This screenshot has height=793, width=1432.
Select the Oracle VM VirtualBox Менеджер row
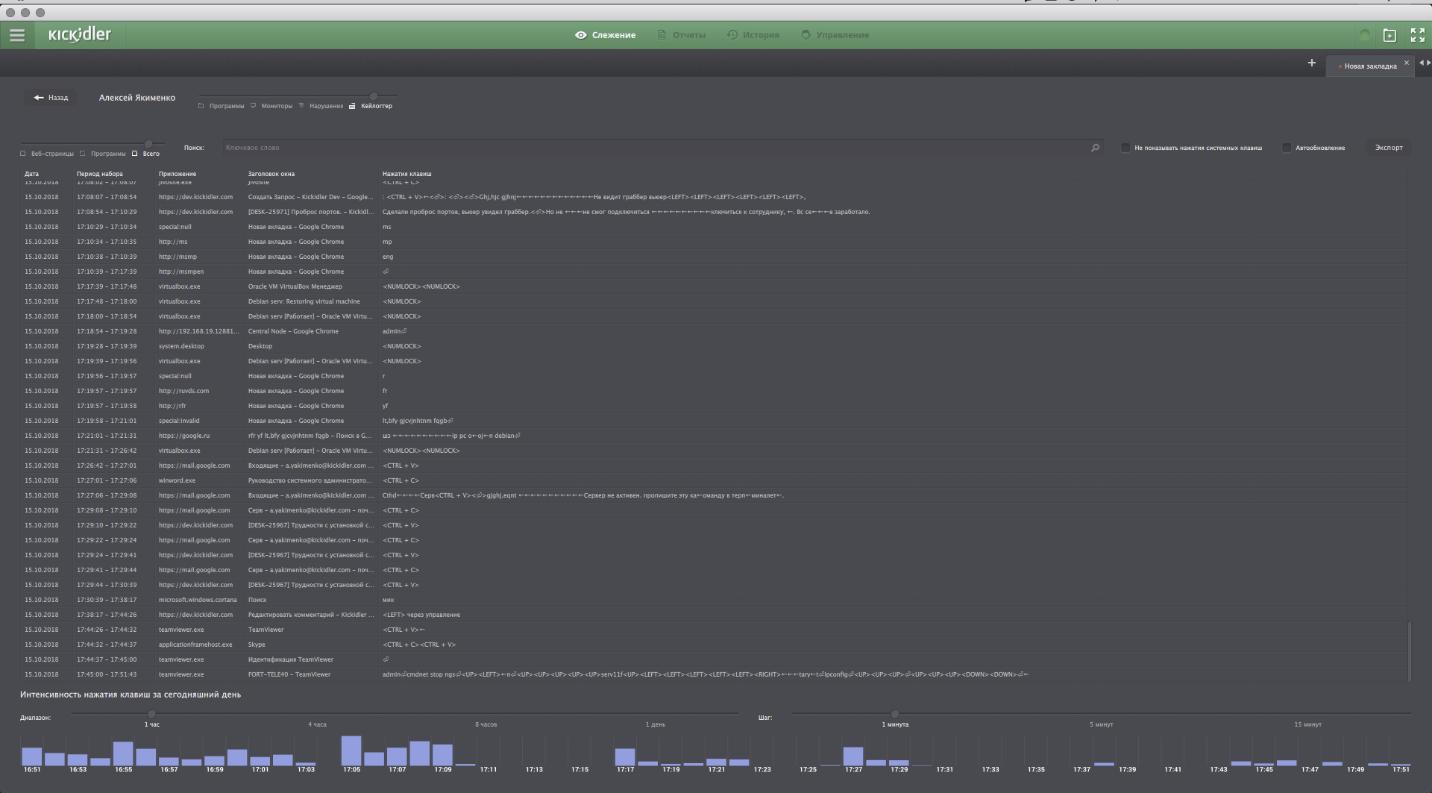[x=712, y=287]
